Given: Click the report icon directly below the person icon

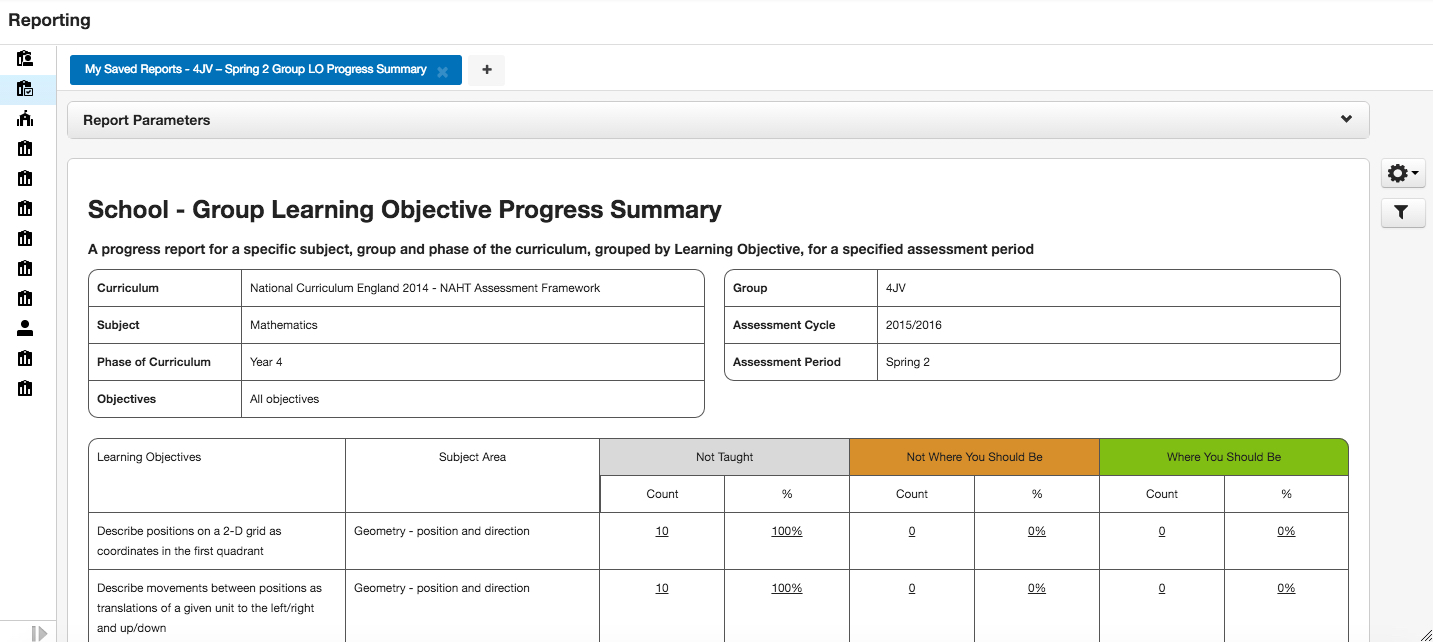Looking at the screenshot, I should [x=25, y=358].
